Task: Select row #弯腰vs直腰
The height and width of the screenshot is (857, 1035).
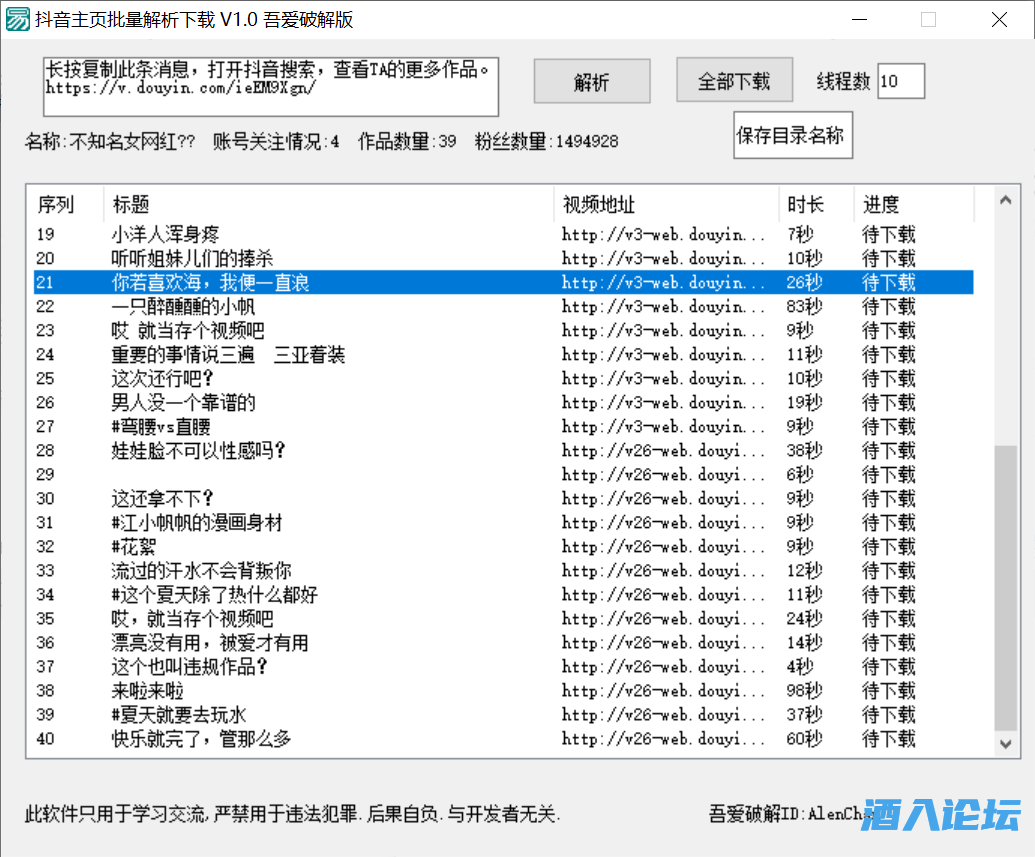Action: [x=504, y=427]
